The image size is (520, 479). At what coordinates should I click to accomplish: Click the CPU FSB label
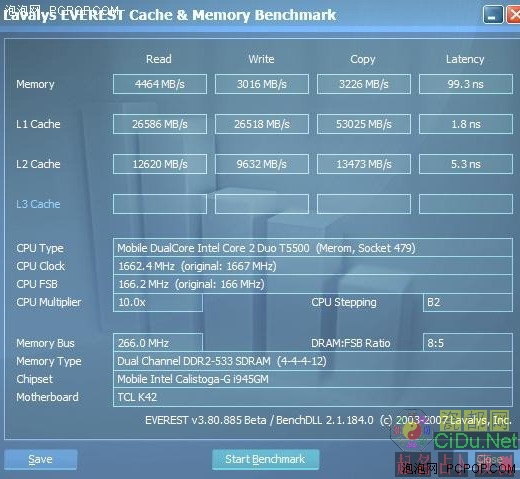(37, 284)
